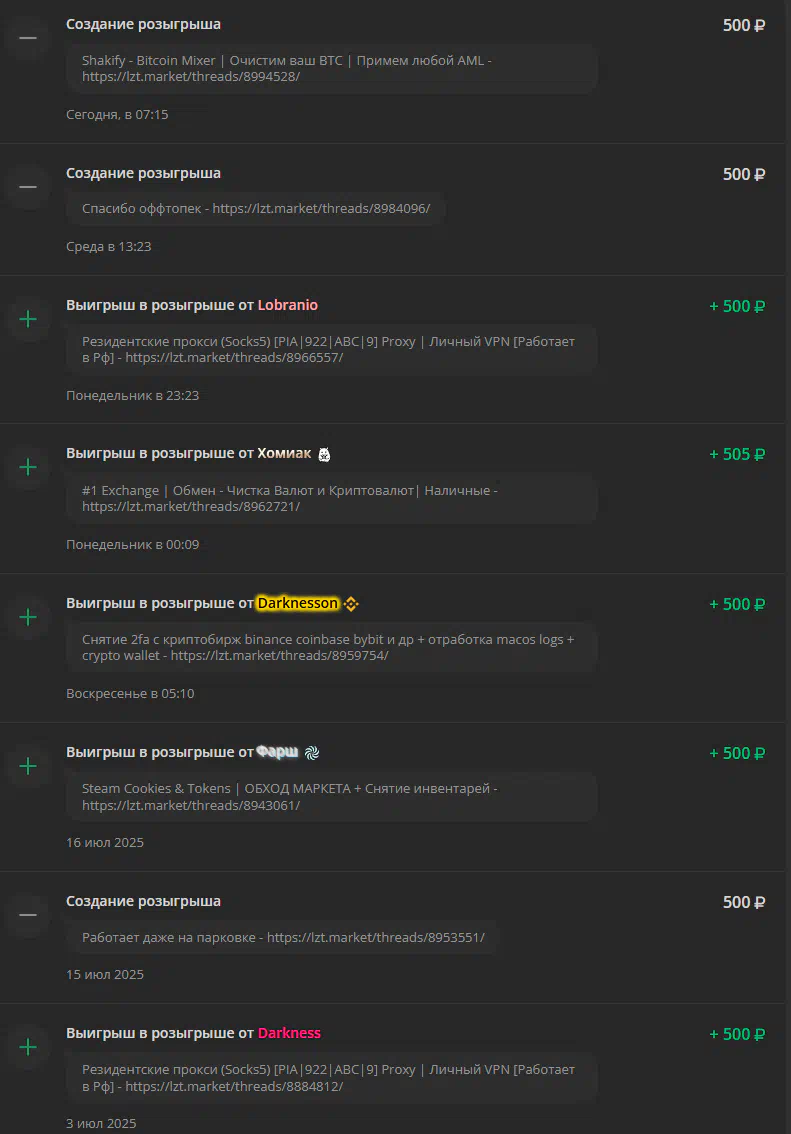Viewport: 791px width, 1134px height.
Task: Click plus icon beside Фарш giveaway win
Action: click(x=27, y=766)
